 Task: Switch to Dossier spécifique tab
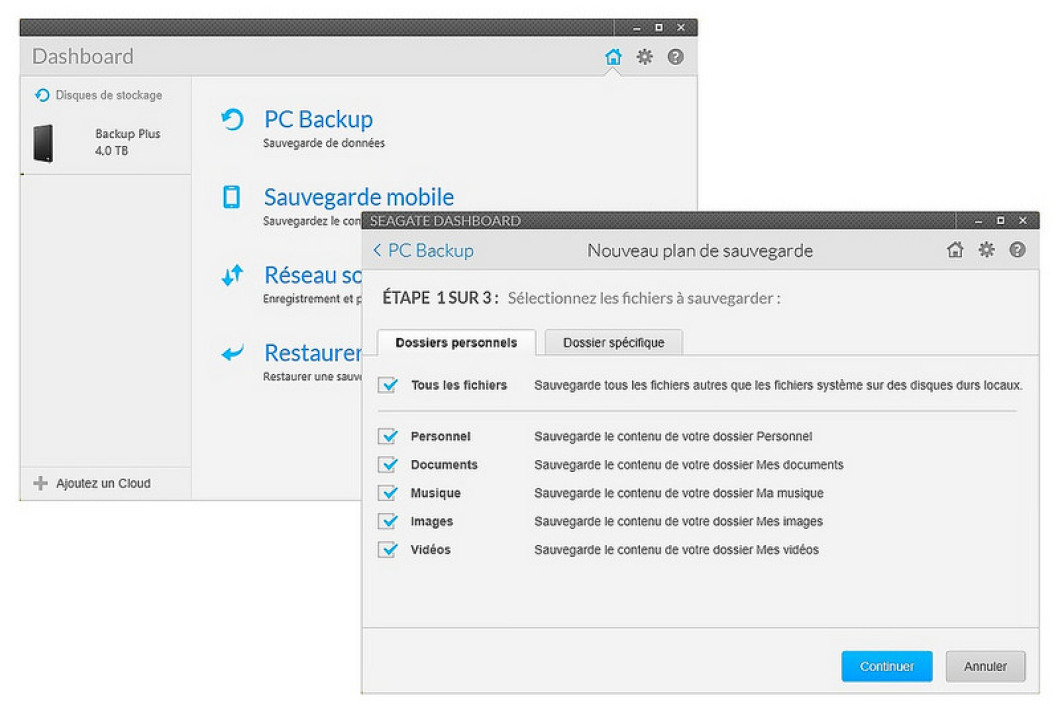614,343
